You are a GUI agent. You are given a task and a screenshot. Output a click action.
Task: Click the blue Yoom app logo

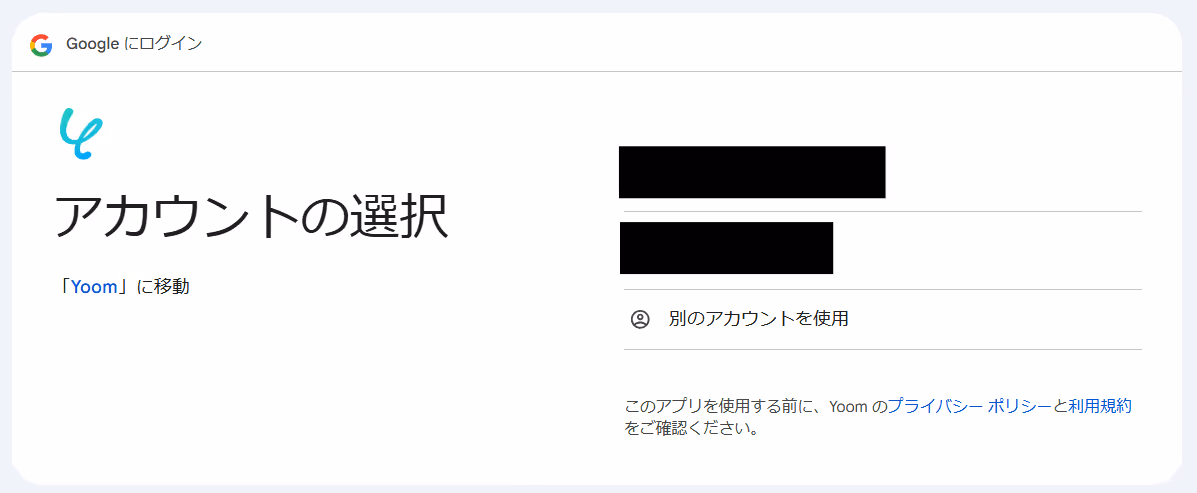(81, 134)
